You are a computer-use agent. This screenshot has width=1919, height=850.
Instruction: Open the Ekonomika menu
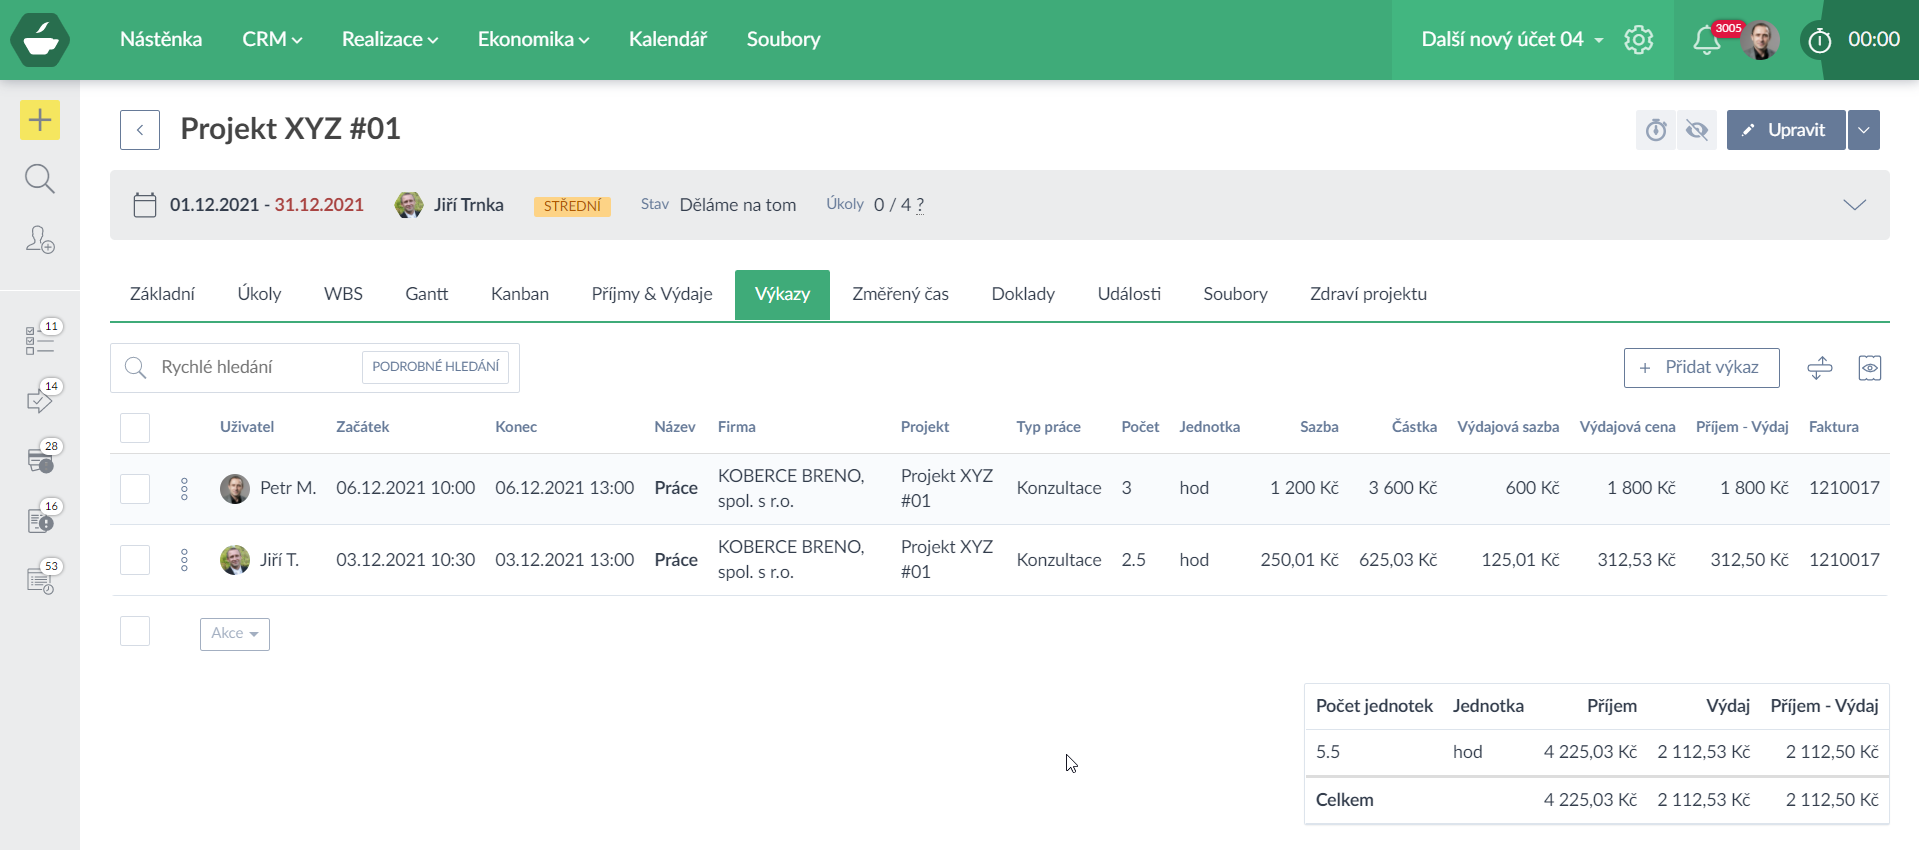point(533,39)
